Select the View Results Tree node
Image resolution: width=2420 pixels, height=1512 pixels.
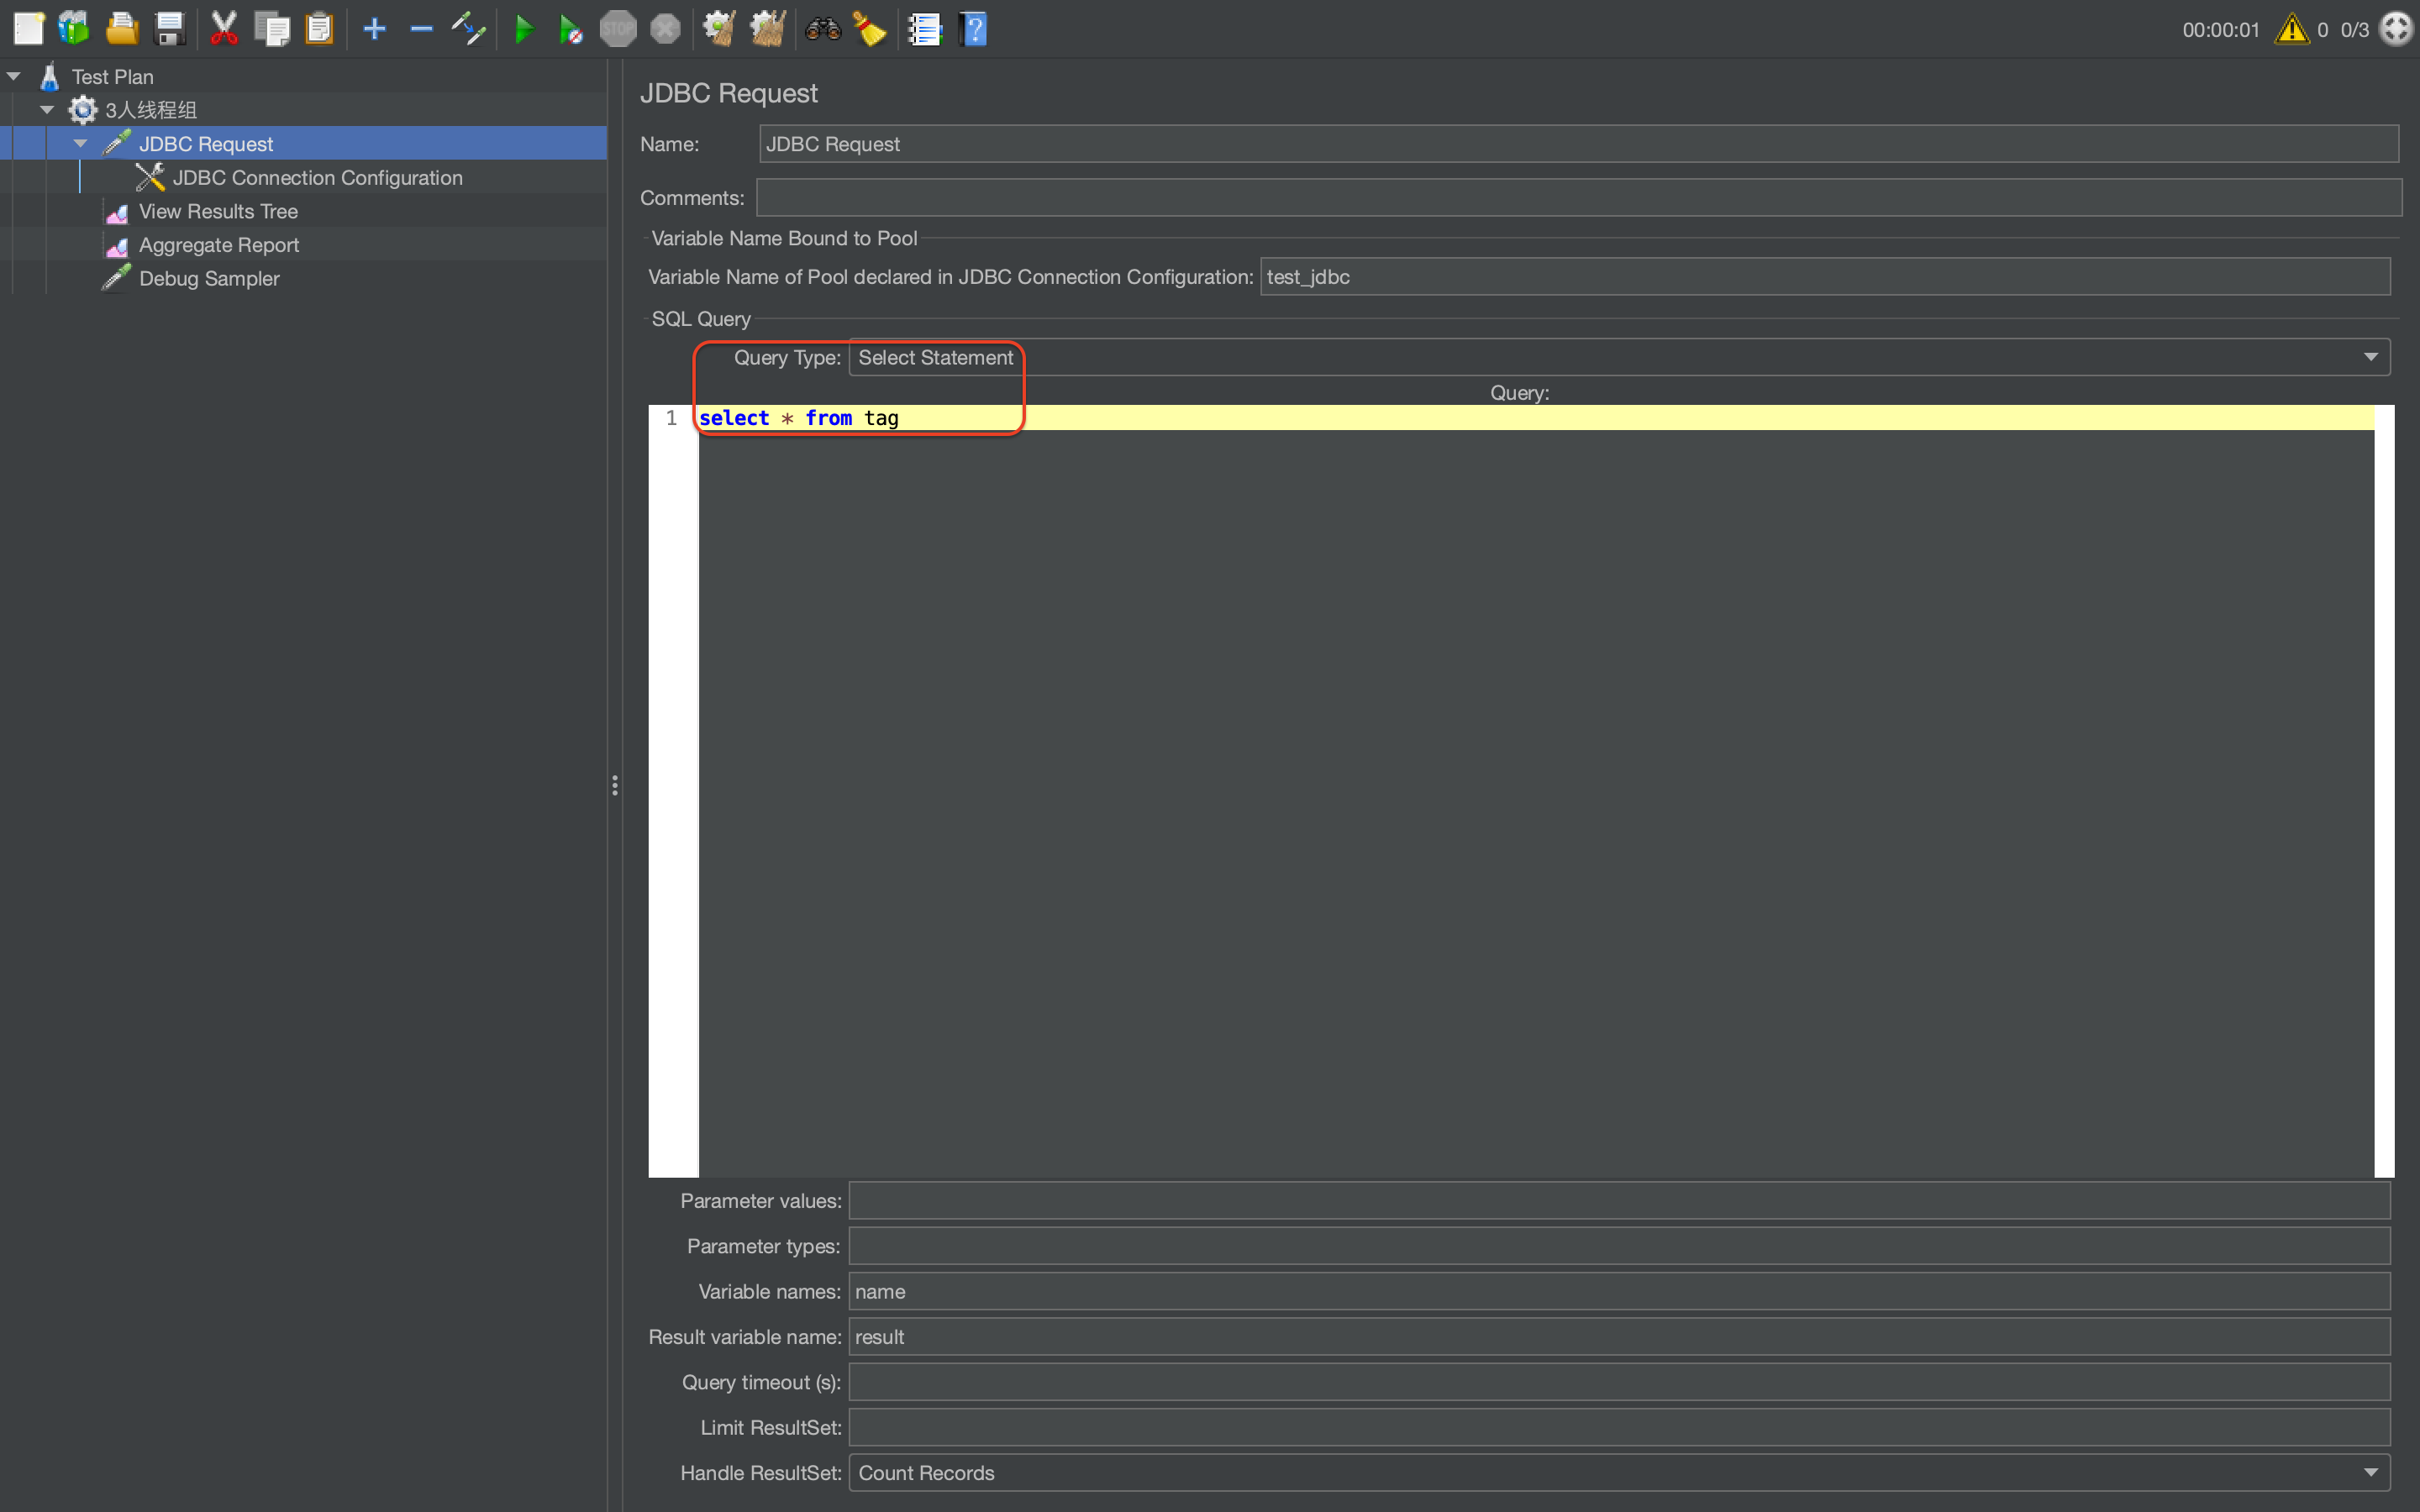tap(218, 211)
